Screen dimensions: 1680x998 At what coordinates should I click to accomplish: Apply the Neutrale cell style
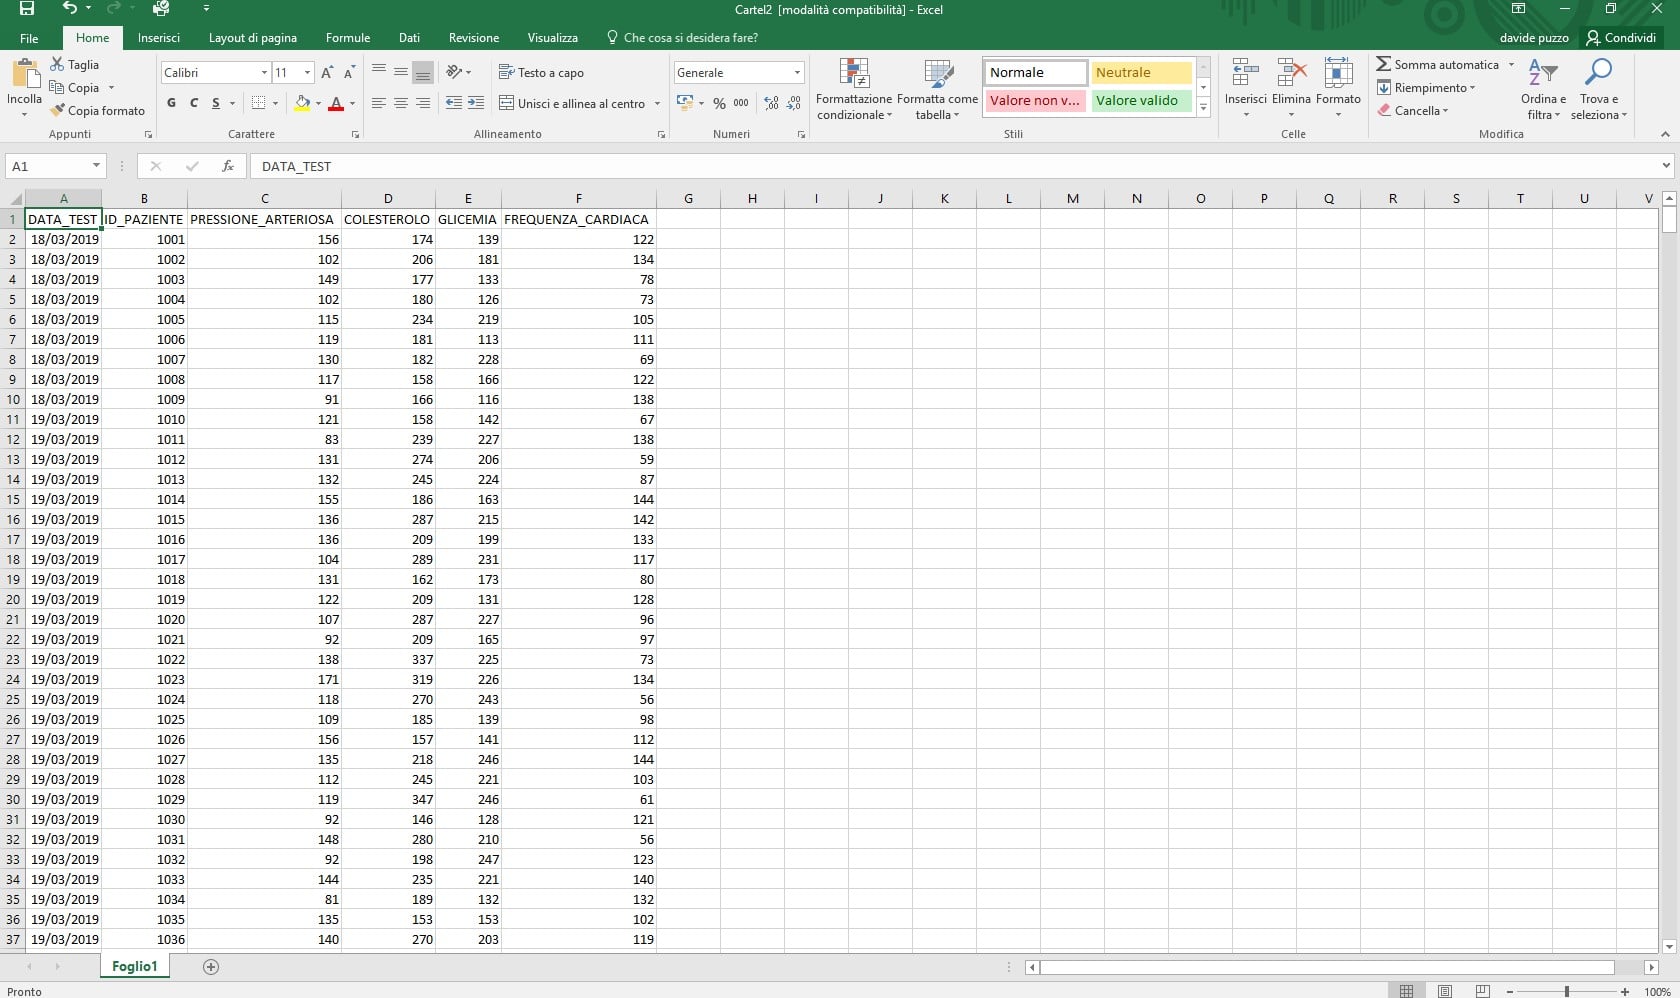pyautogui.click(x=1142, y=72)
